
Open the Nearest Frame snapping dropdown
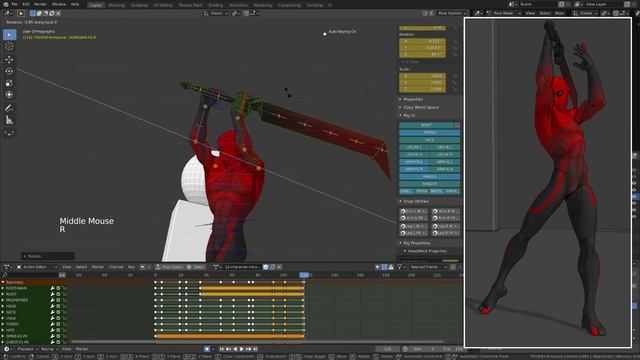(427, 267)
